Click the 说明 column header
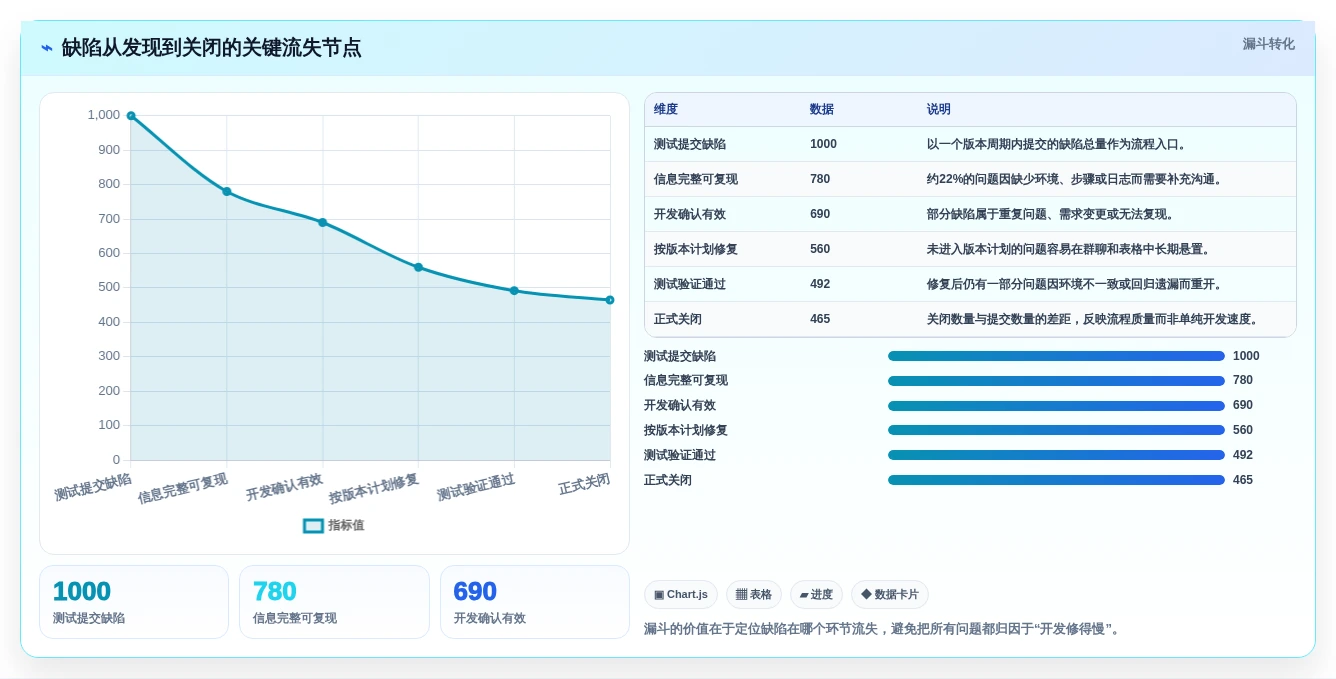Image resolution: width=1336 pixels, height=679 pixels. 939,109
